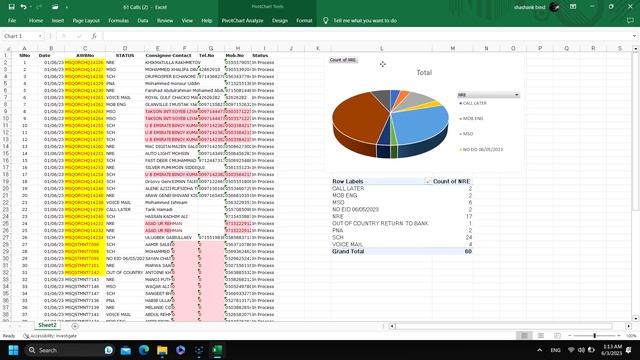Click the Name Box showing Chart 1
Image resolution: width=640 pixels, height=360 pixels.
click(x=20, y=36)
